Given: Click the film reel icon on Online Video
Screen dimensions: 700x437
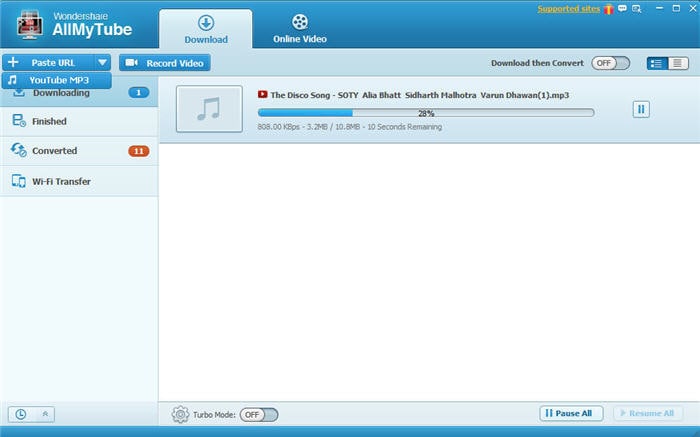Looking at the screenshot, I should [300, 22].
